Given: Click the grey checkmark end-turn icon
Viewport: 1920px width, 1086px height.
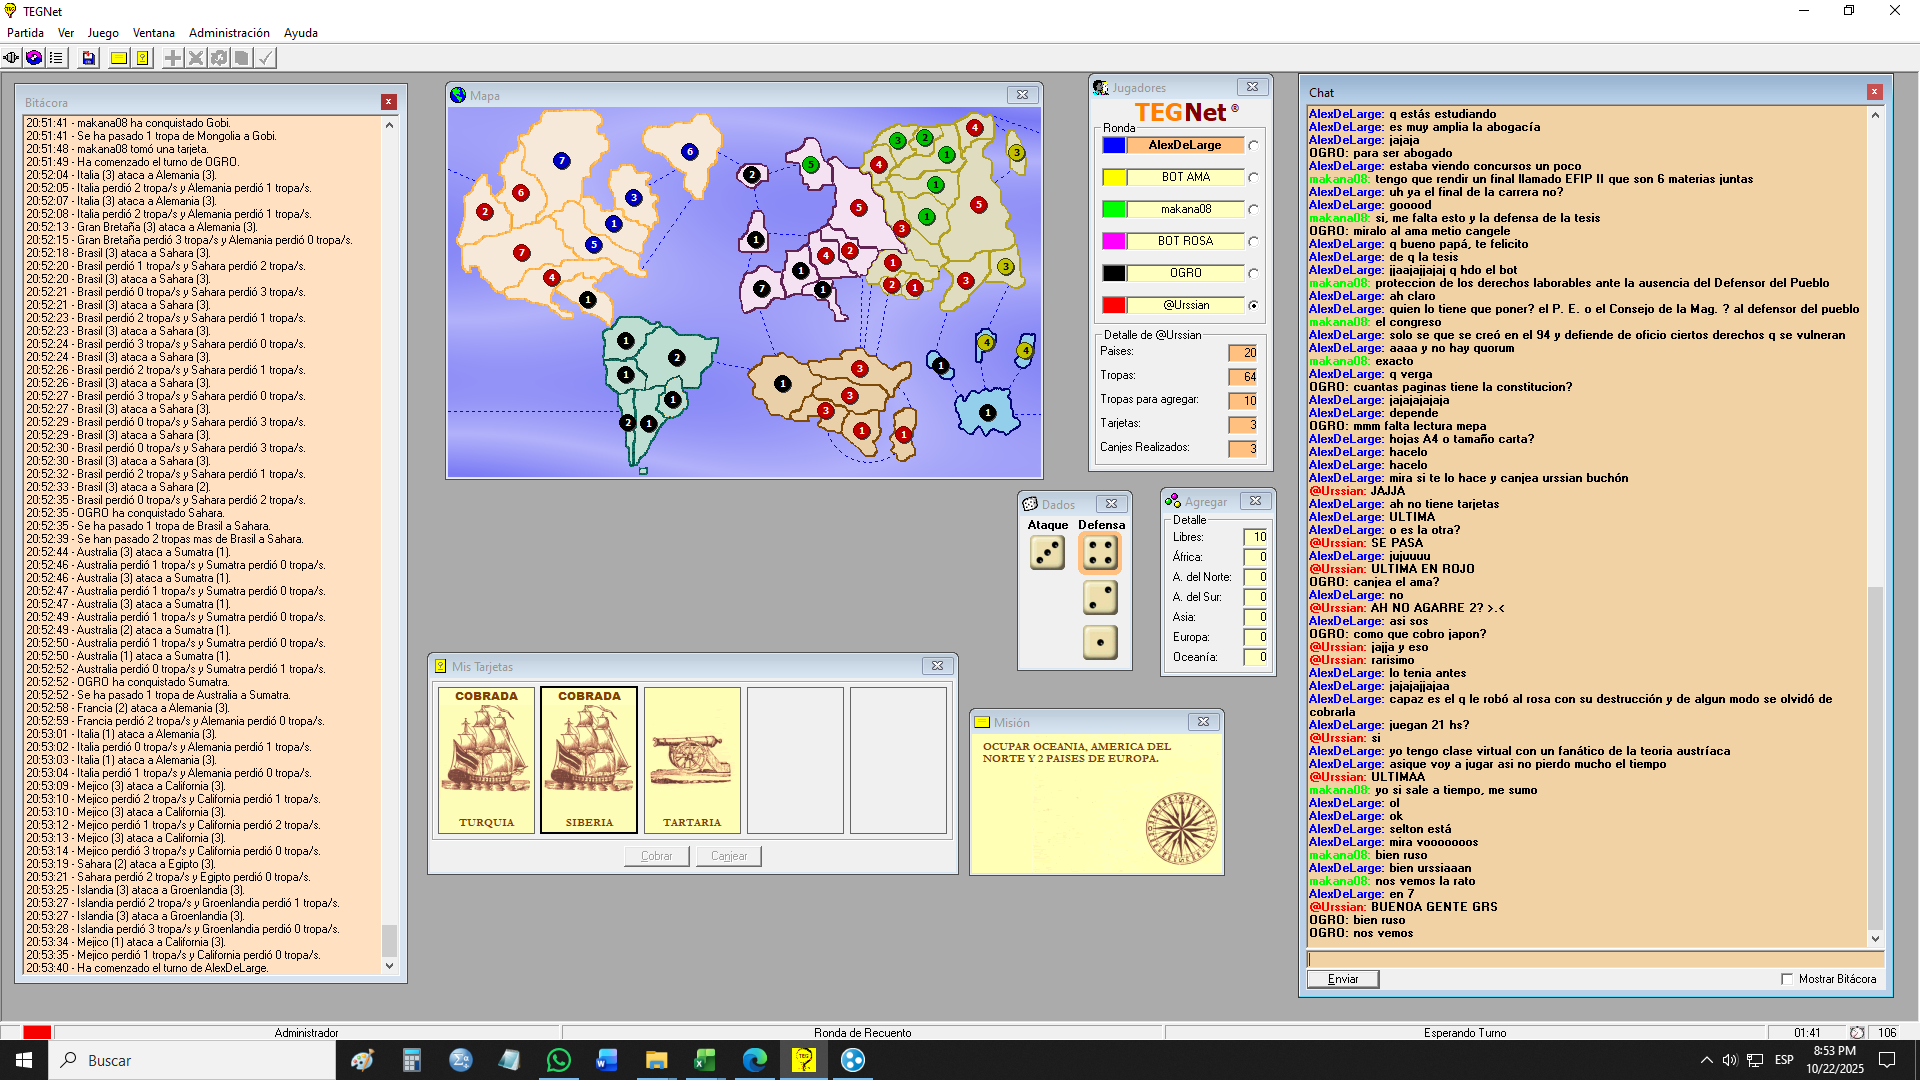Looking at the screenshot, I should coord(265,58).
